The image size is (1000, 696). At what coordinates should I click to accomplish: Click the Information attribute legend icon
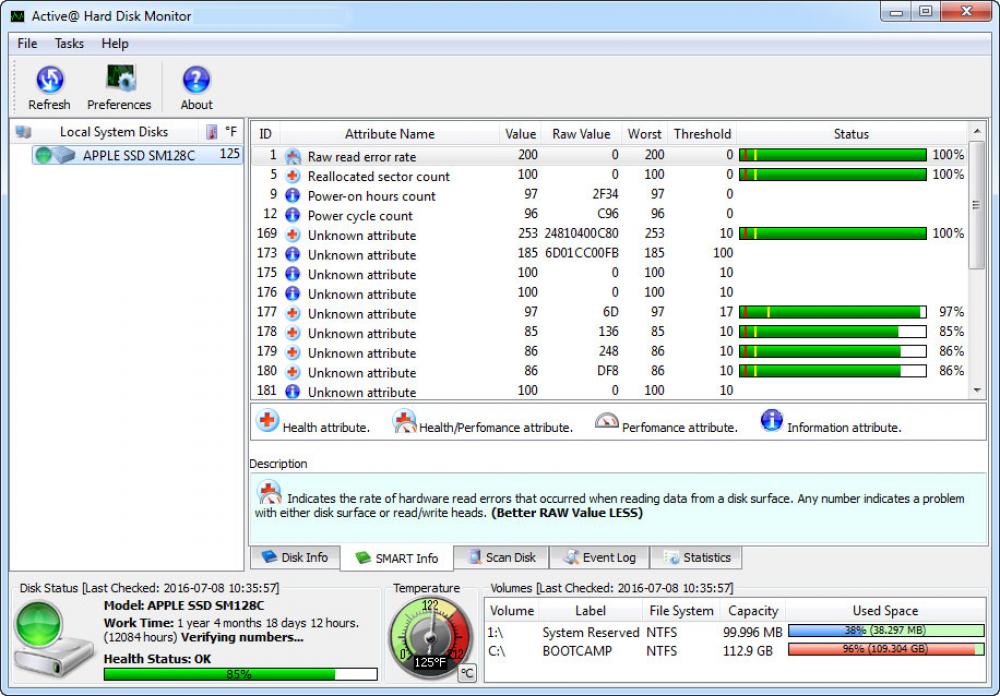(x=773, y=421)
